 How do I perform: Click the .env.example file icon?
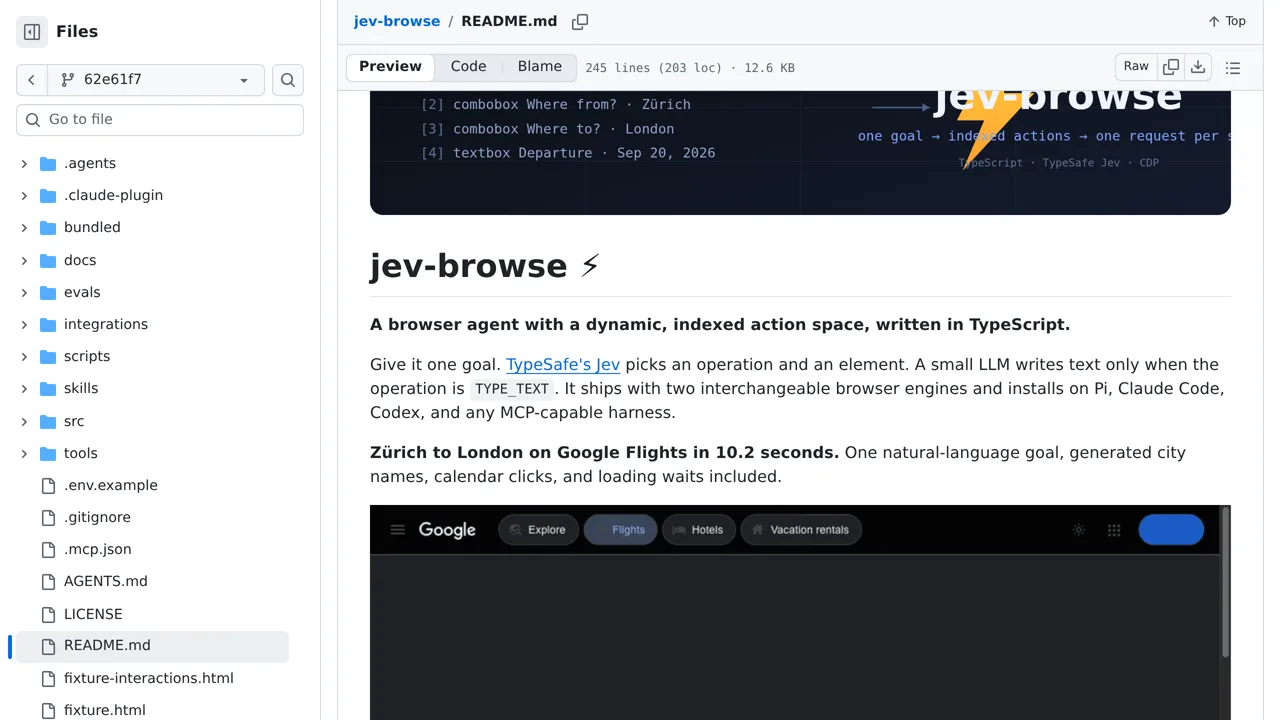pos(48,485)
